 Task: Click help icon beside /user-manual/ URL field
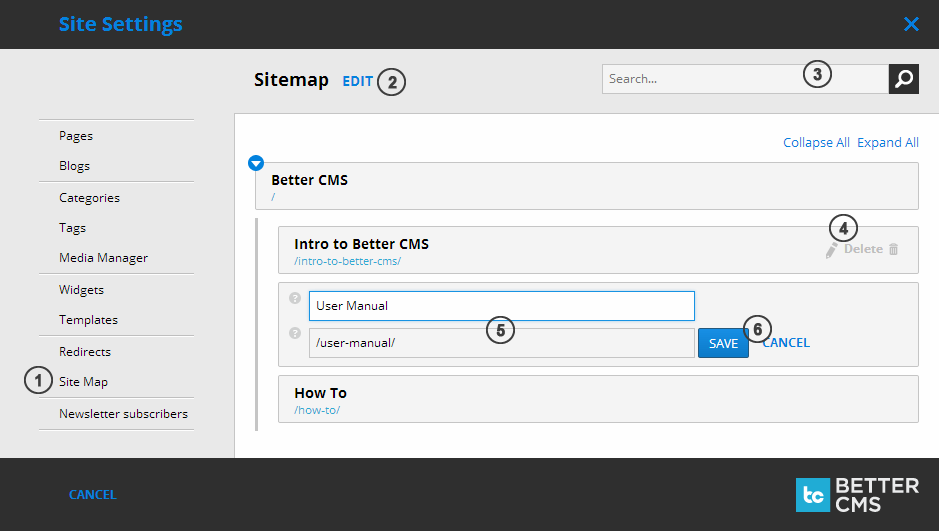[x=295, y=333]
